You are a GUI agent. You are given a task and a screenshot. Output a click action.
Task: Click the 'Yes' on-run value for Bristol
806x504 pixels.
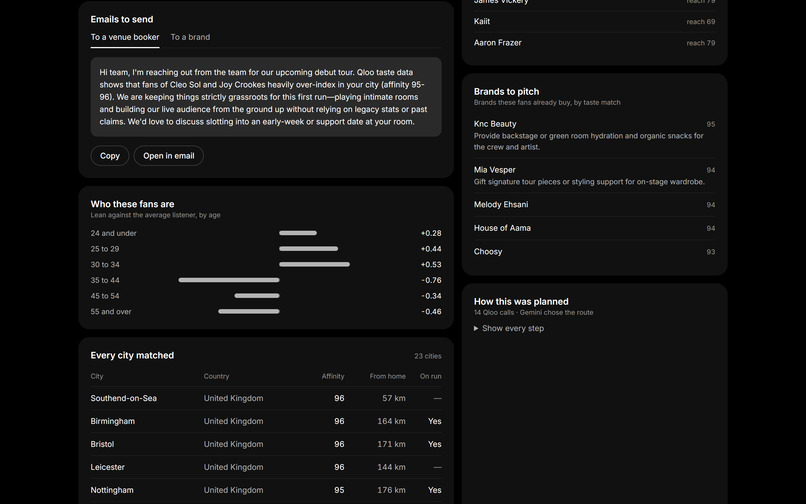(434, 444)
